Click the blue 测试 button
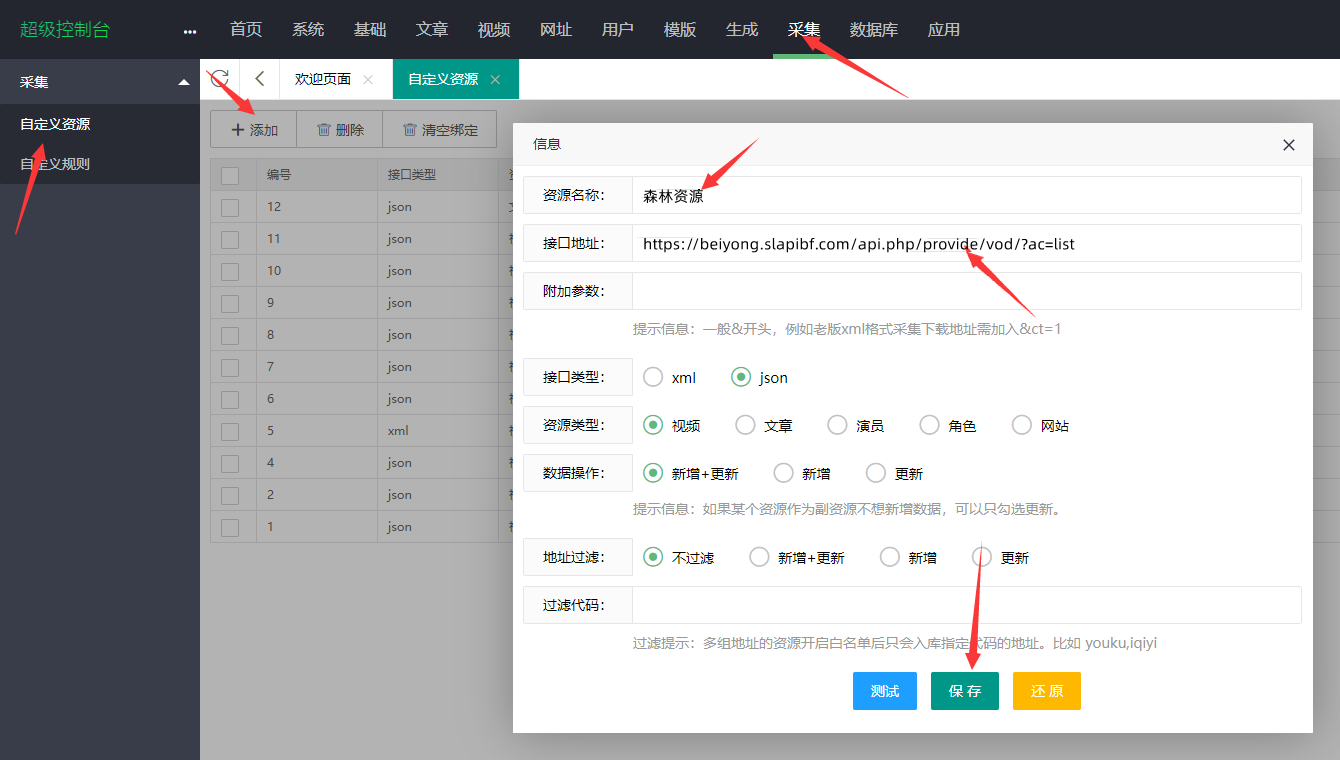The image size is (1340, 760). (x=885, y=691)
